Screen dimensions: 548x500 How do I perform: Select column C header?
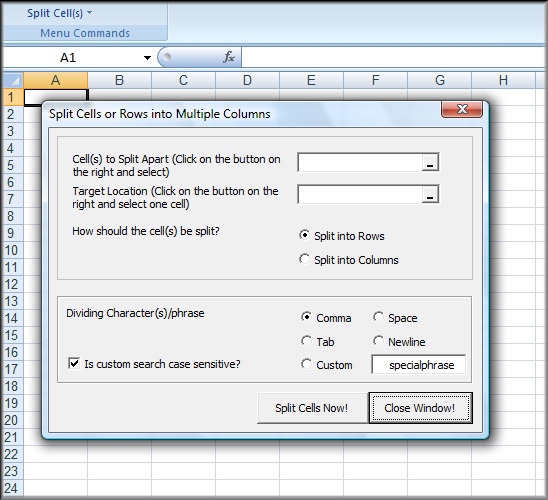(183, 80)
